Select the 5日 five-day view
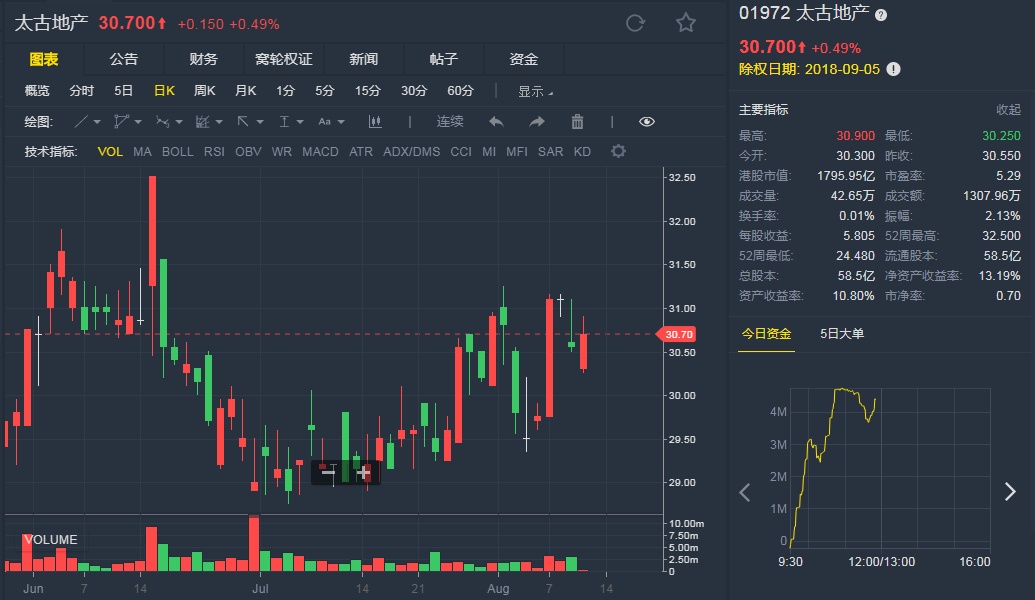Image resolution: width=1035 pixels, height=600 pixels. coord(123,91)
